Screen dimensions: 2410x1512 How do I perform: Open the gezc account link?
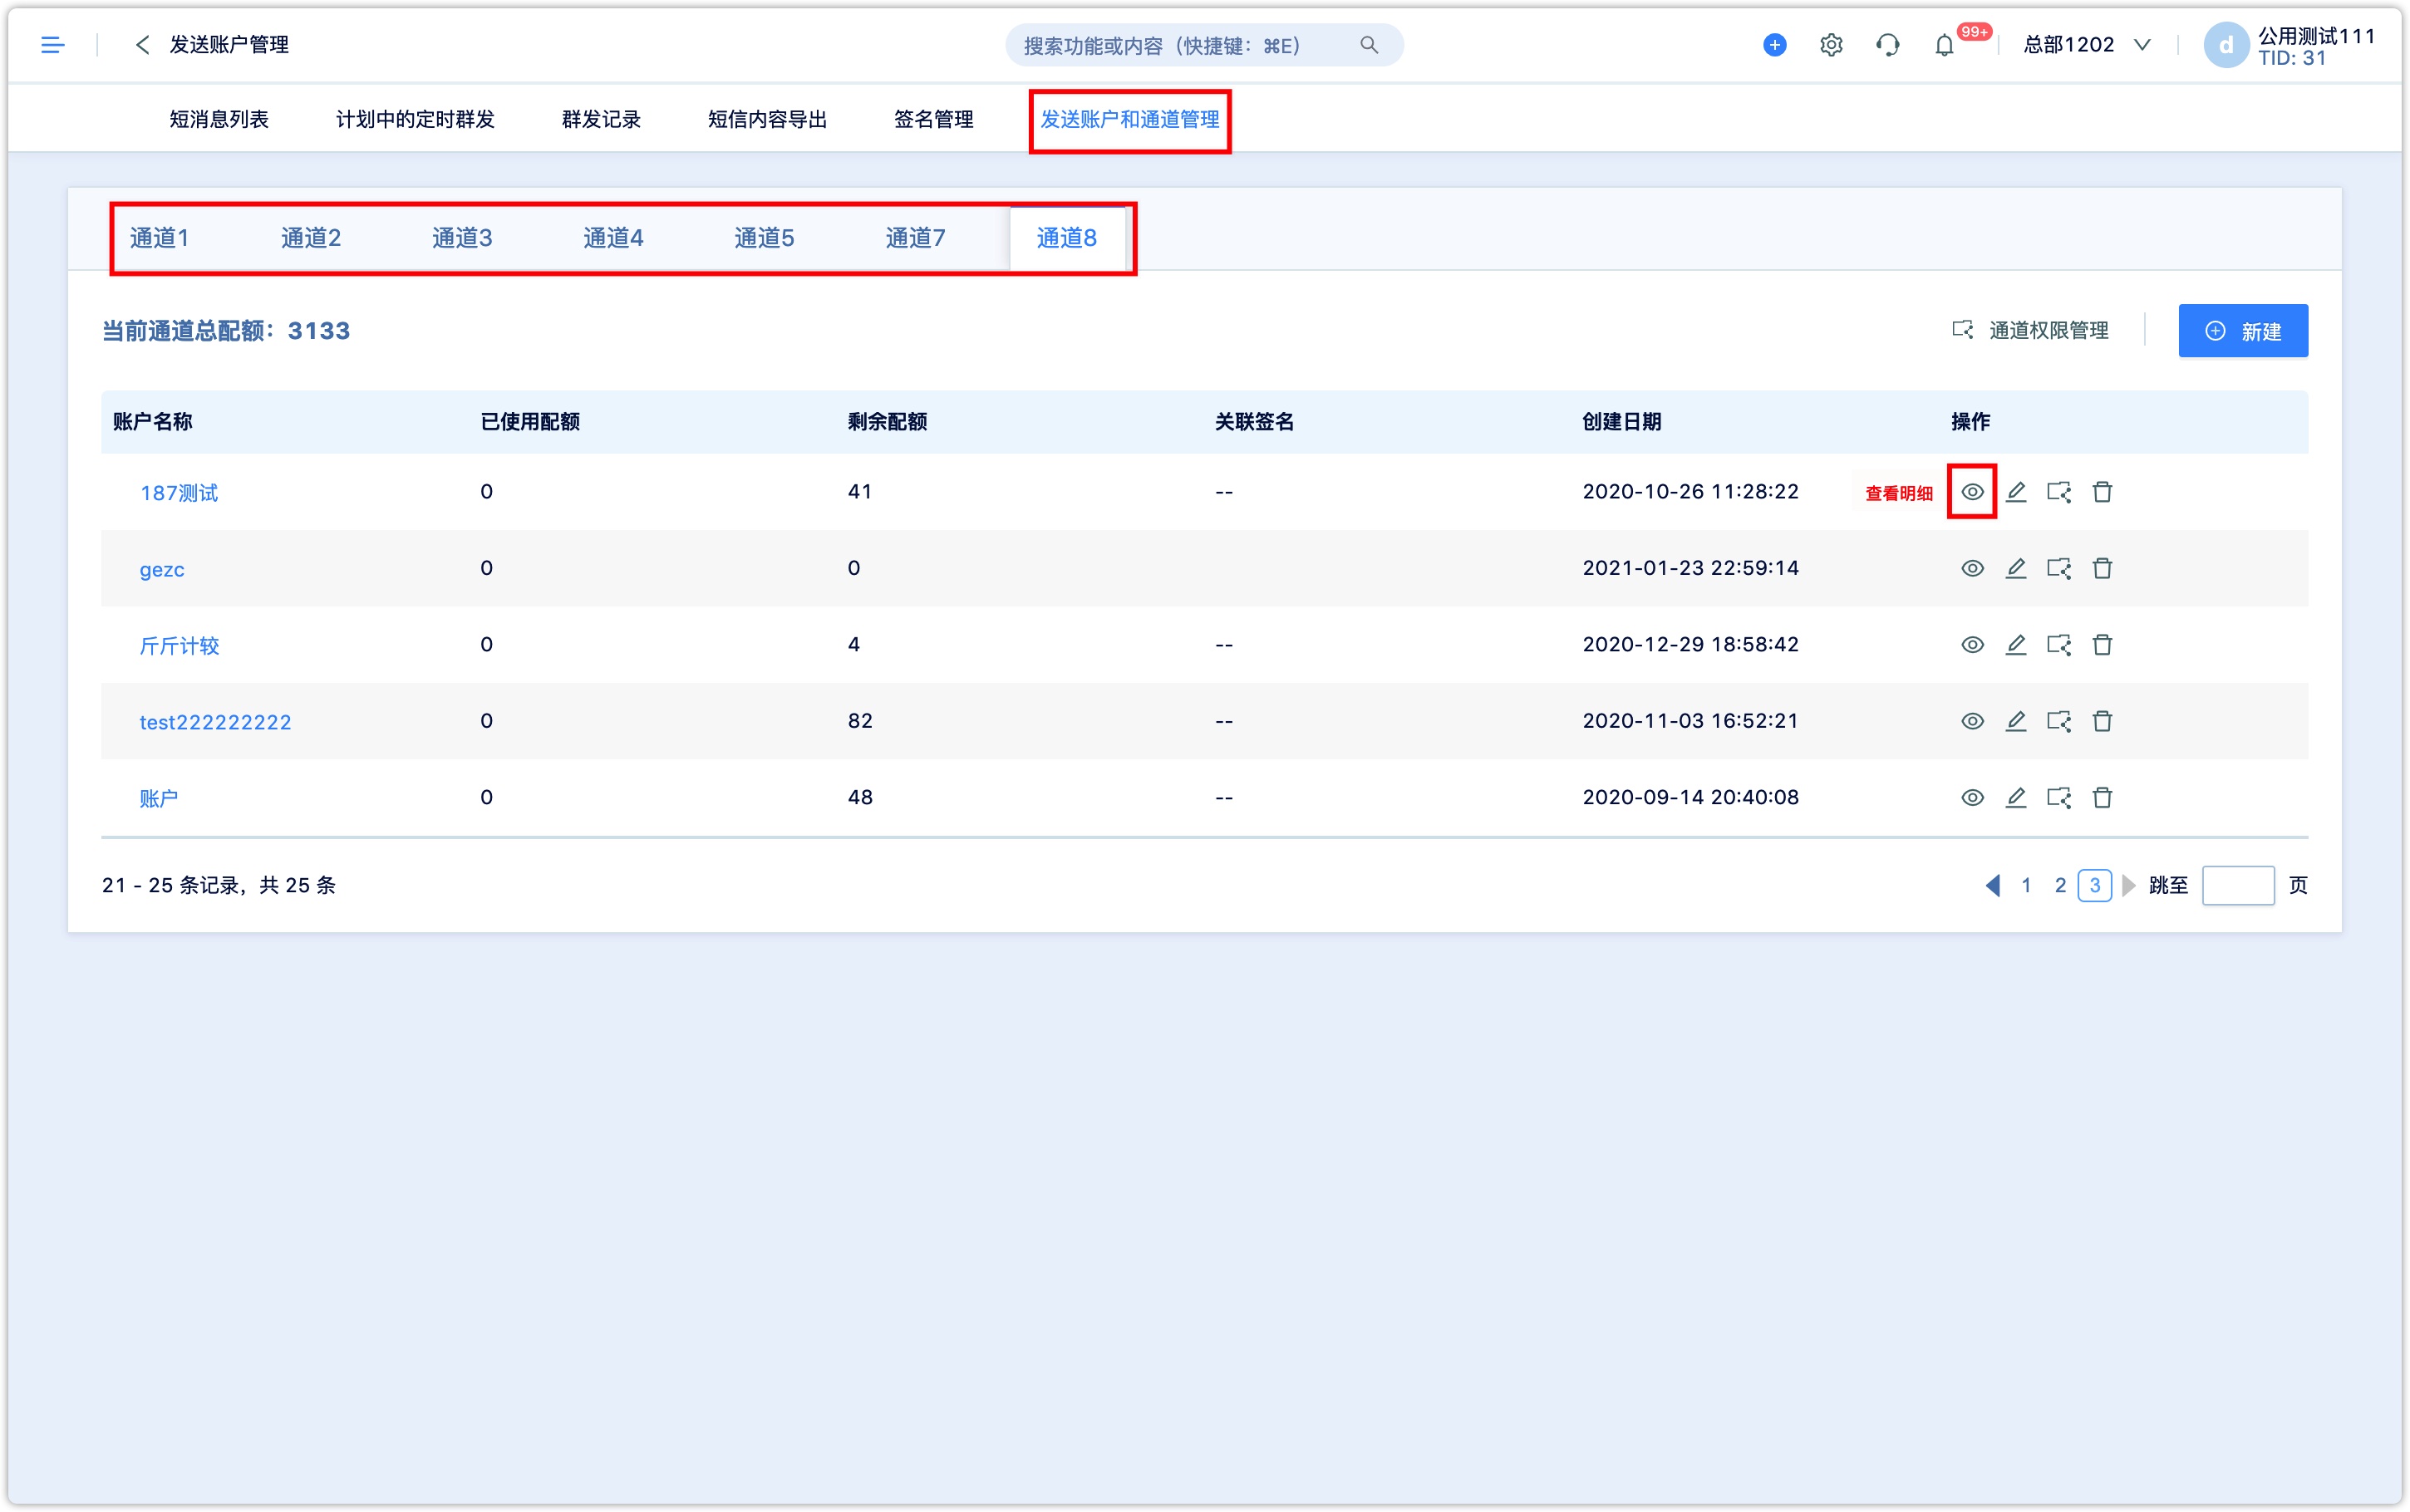click(x=162, y=569)
